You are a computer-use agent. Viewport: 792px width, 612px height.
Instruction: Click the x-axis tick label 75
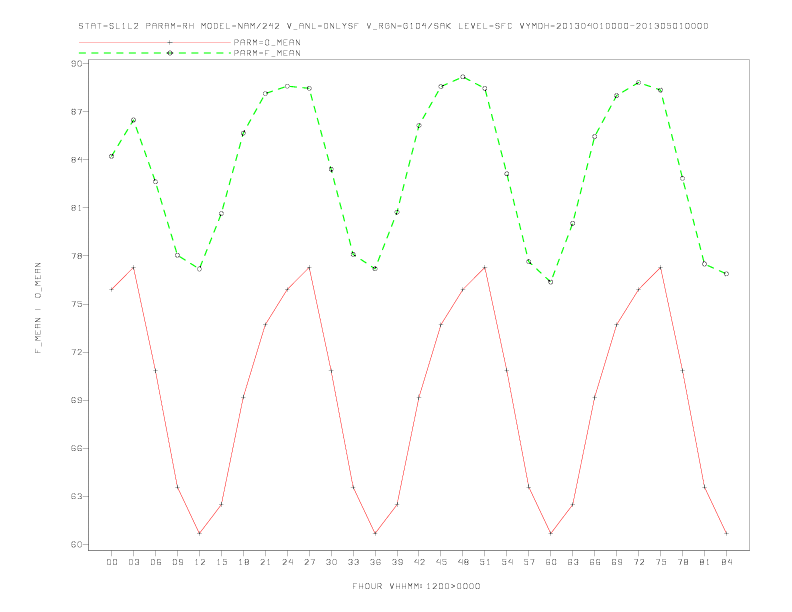661,562
